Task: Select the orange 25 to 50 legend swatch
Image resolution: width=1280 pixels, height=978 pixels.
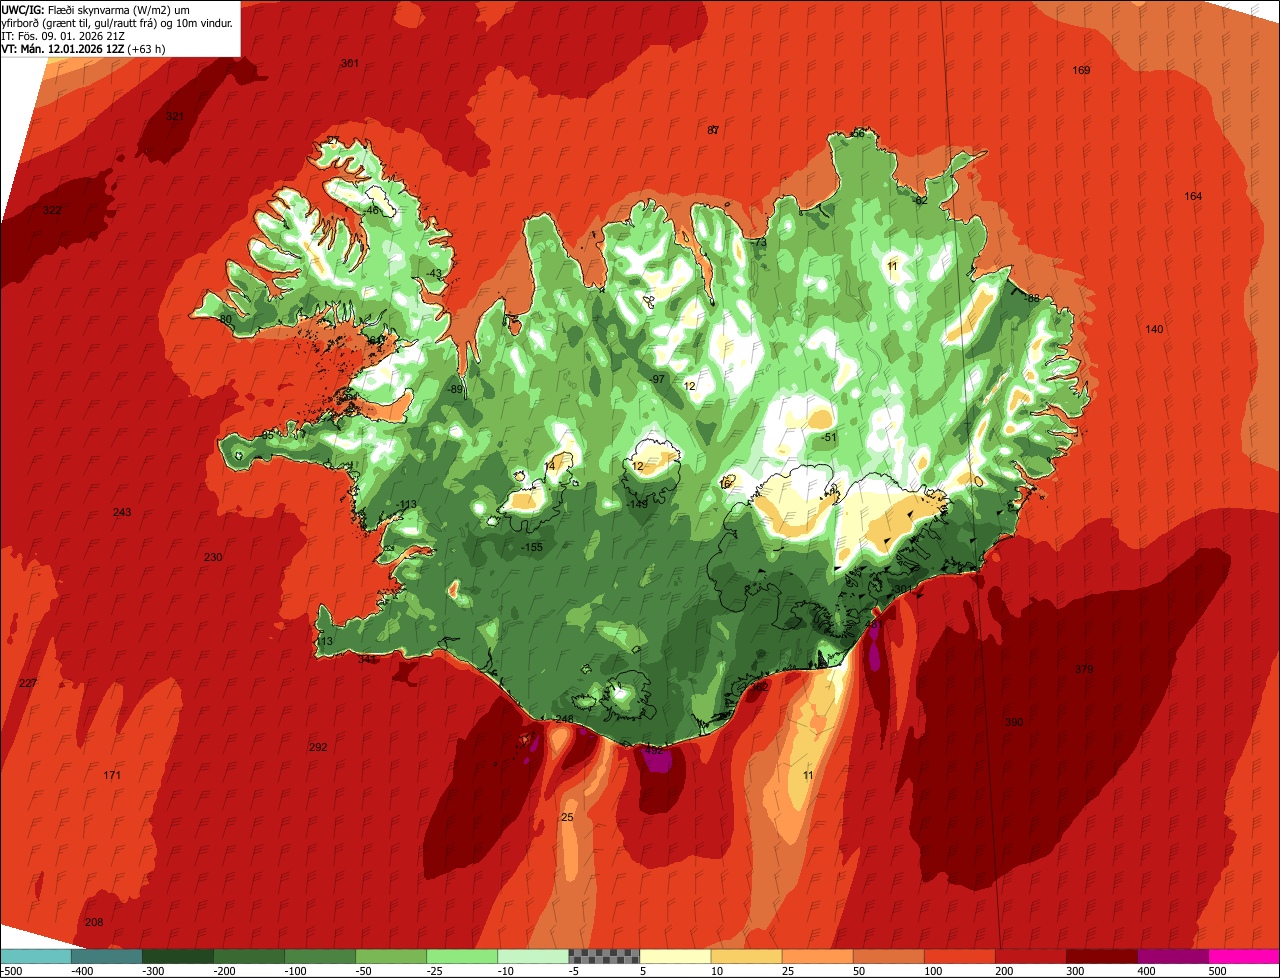Action: point(818,957)
